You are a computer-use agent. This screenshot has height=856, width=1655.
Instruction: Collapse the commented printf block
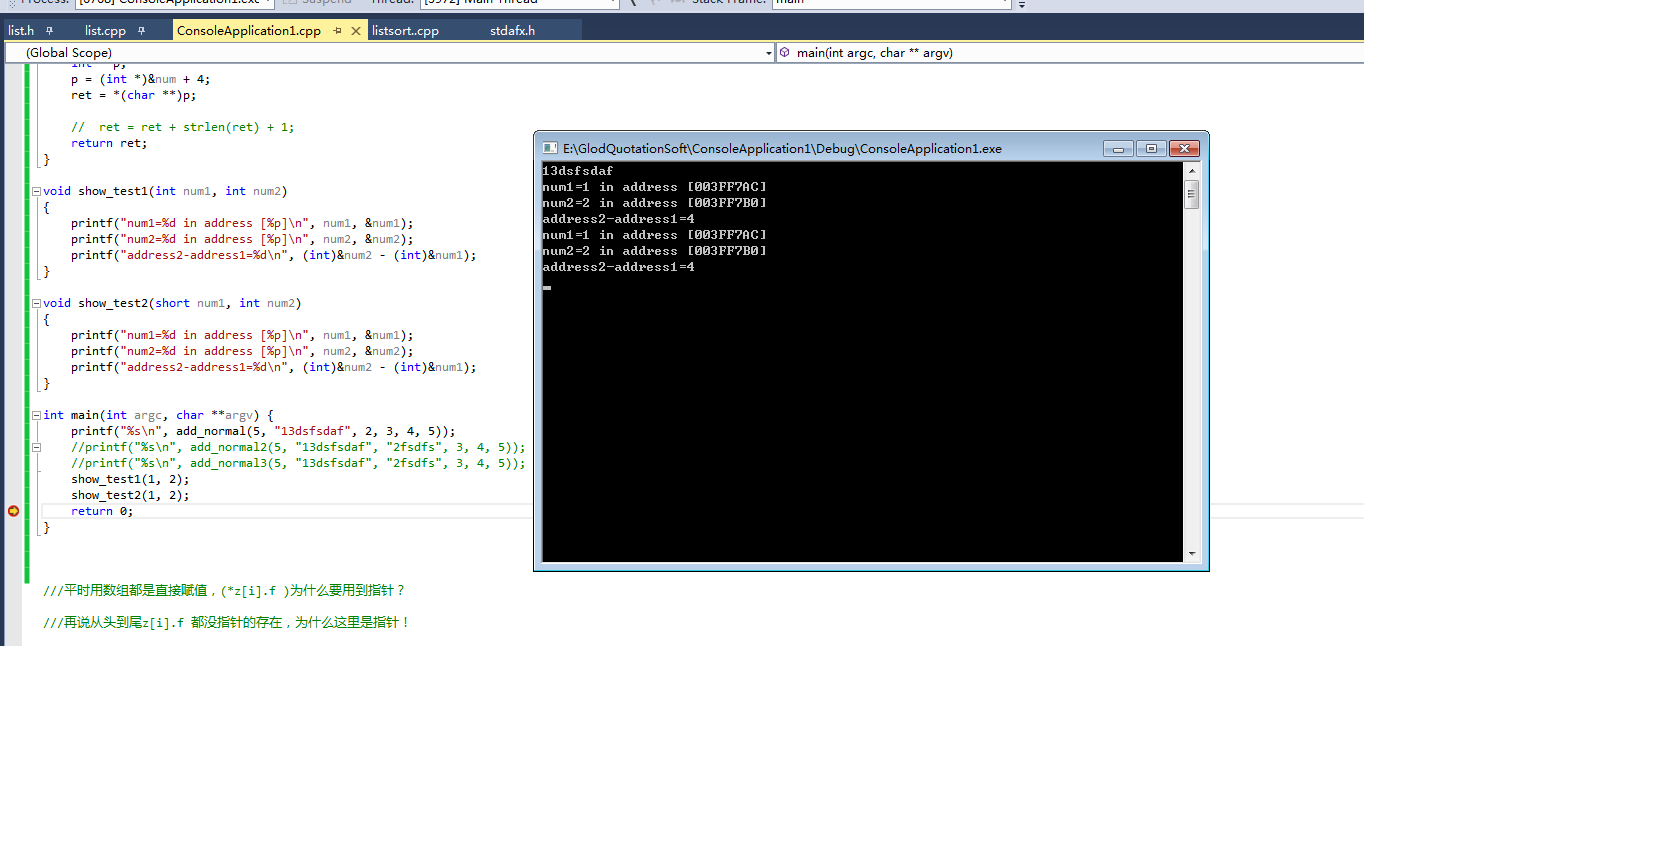click(36, 447)
